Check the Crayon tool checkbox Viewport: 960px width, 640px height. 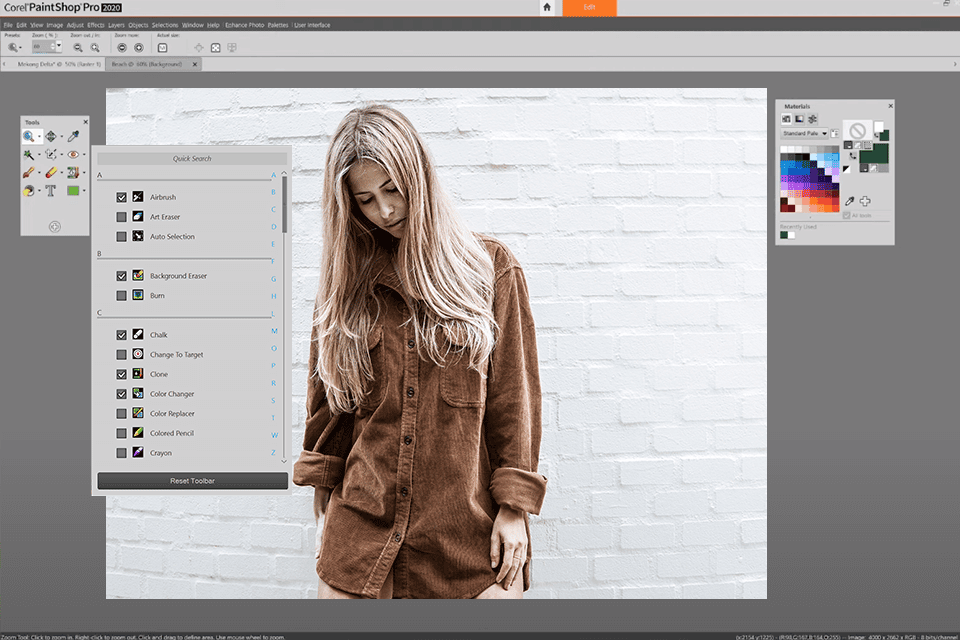click(x=121, y=453)
